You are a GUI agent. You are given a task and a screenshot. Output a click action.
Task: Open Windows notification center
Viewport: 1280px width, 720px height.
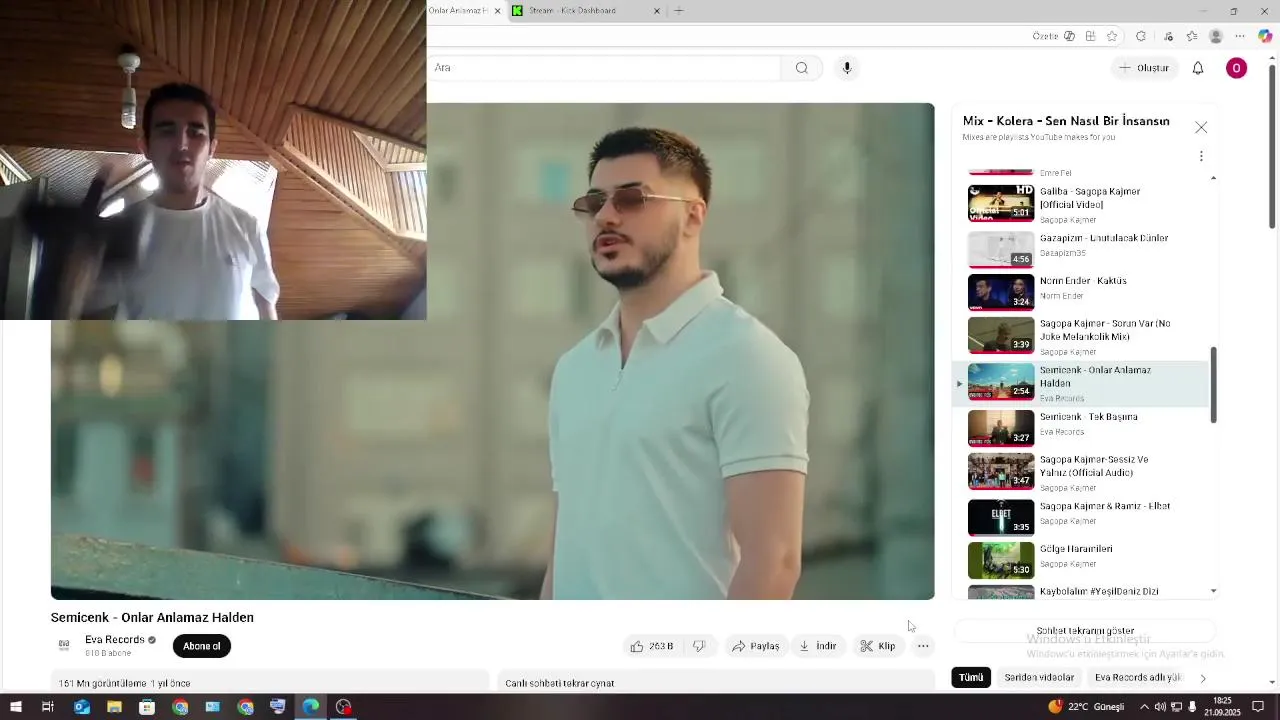tap(1258, 707)
